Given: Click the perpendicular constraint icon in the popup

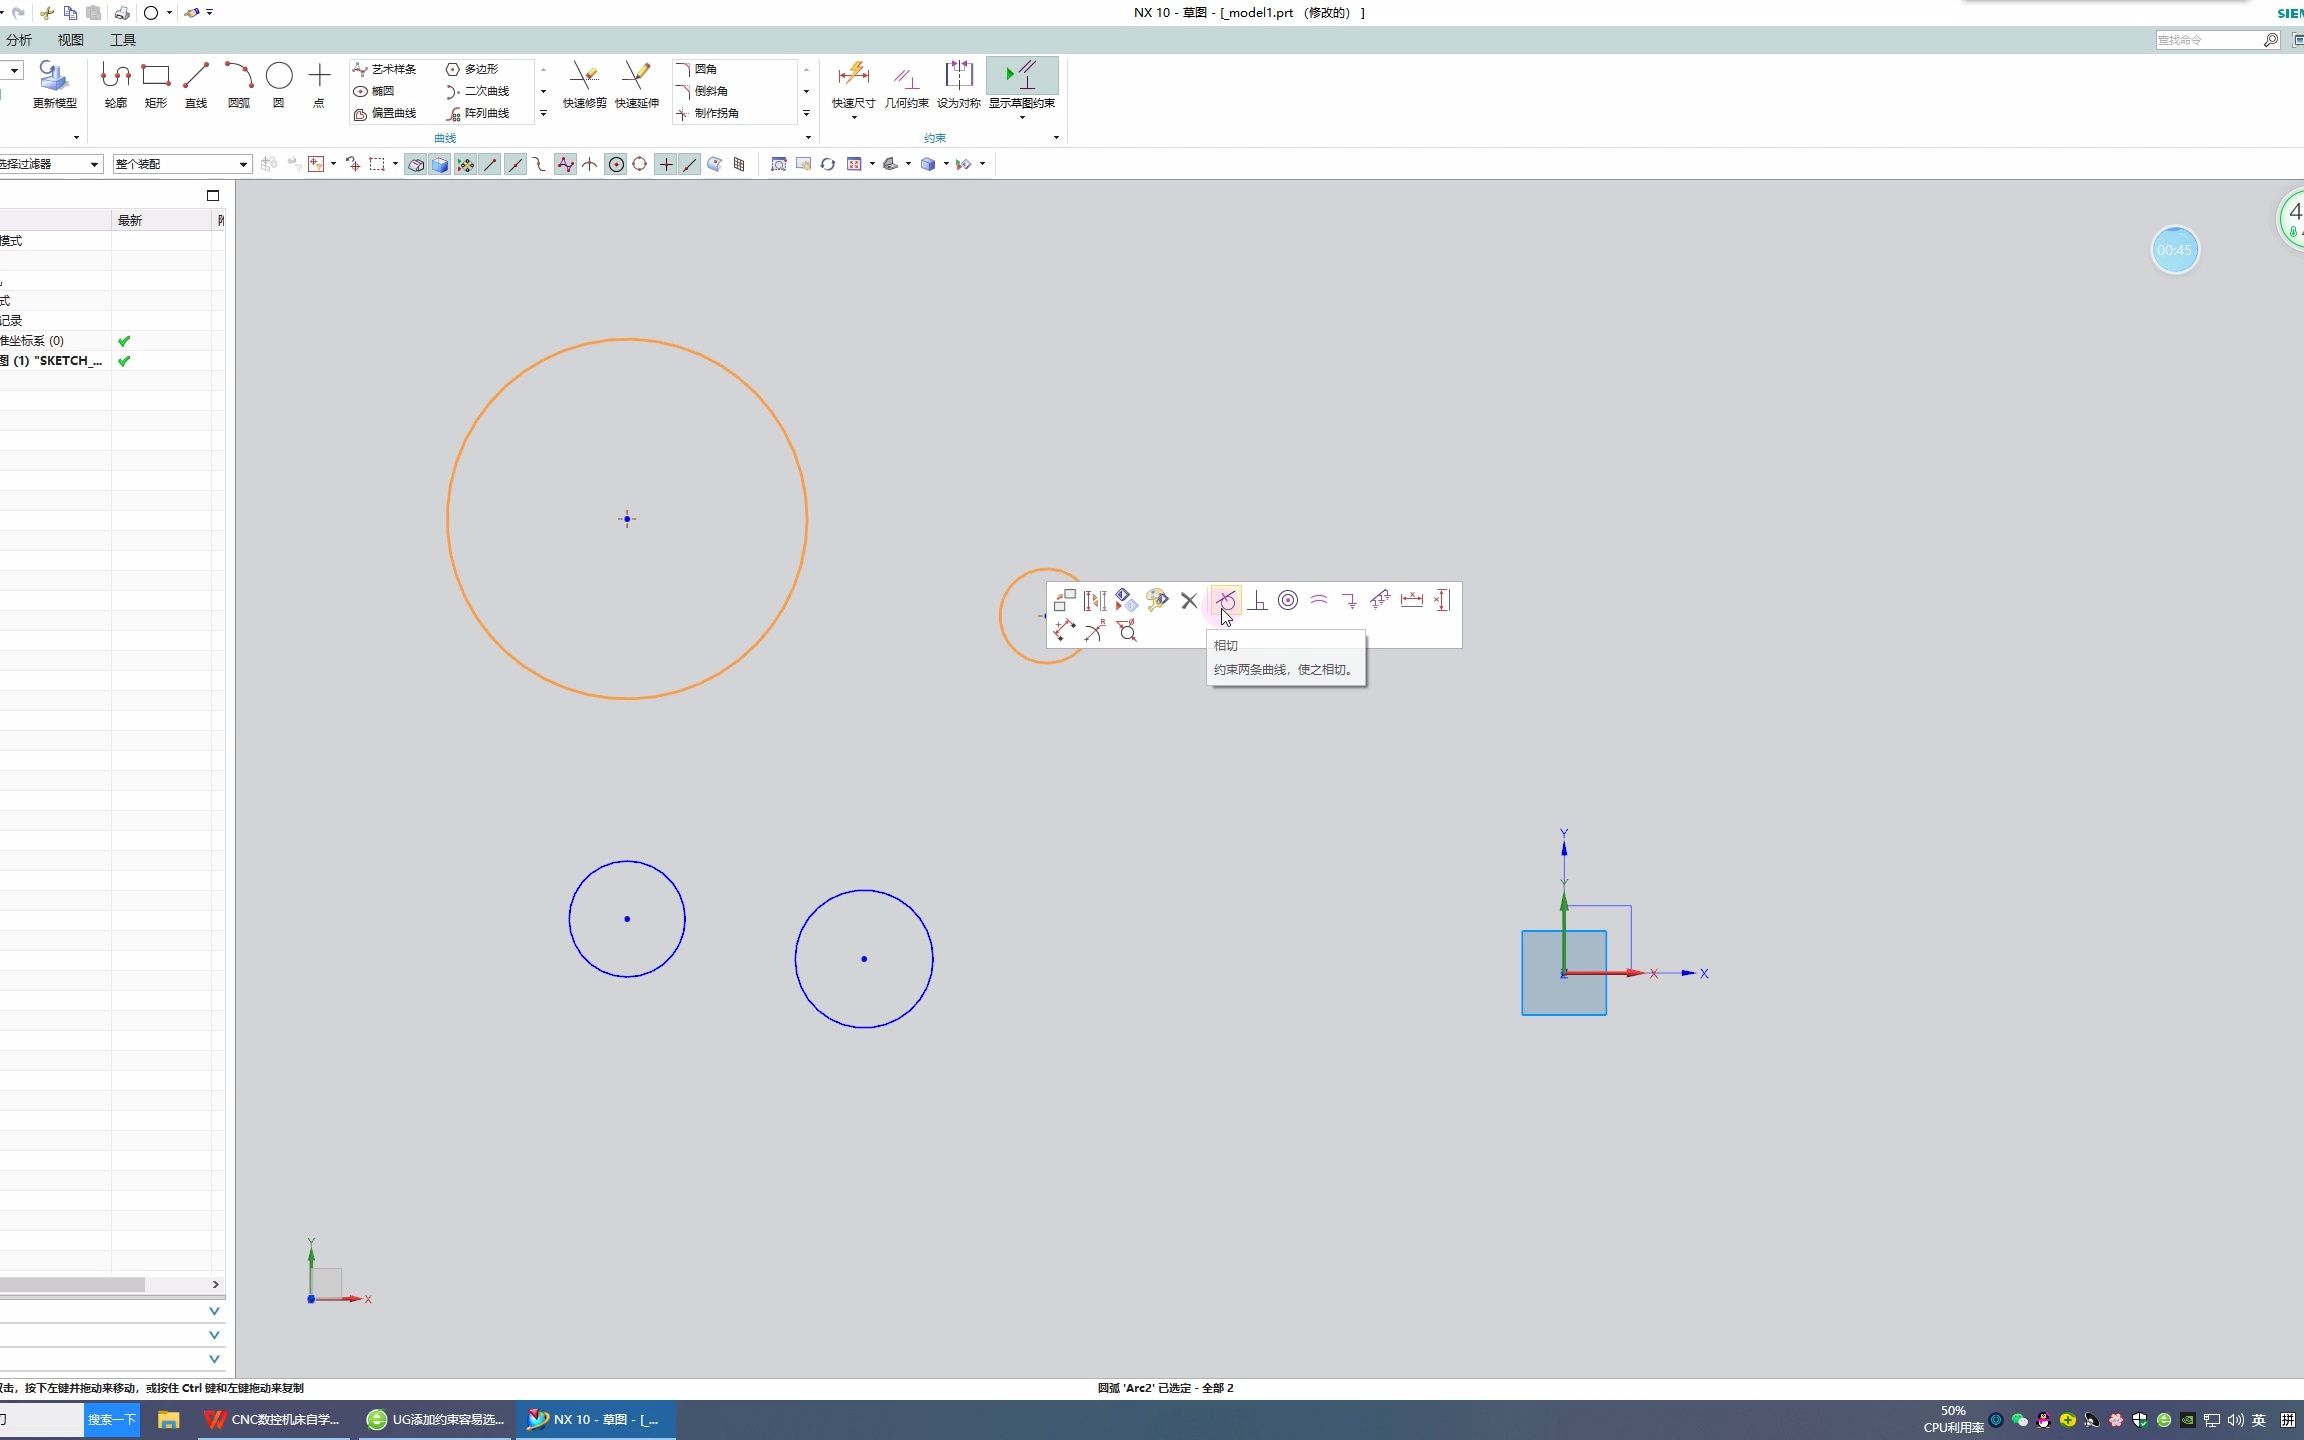Looking at the screenshot, I should click(1258, 600).
